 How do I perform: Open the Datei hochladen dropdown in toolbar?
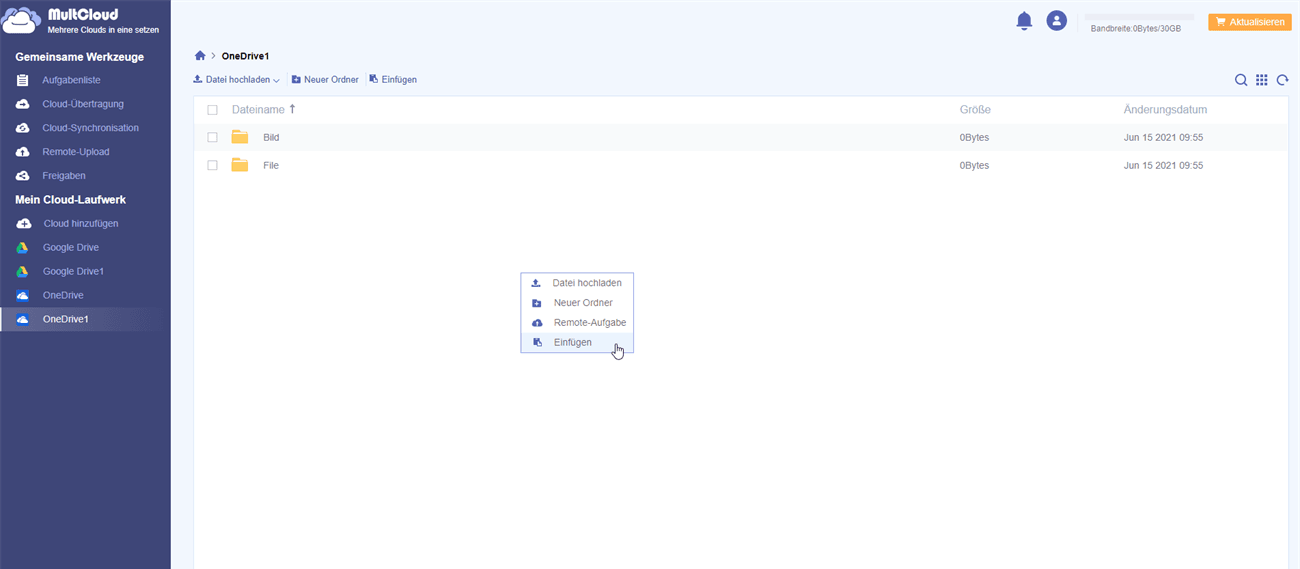pos(236,79)
